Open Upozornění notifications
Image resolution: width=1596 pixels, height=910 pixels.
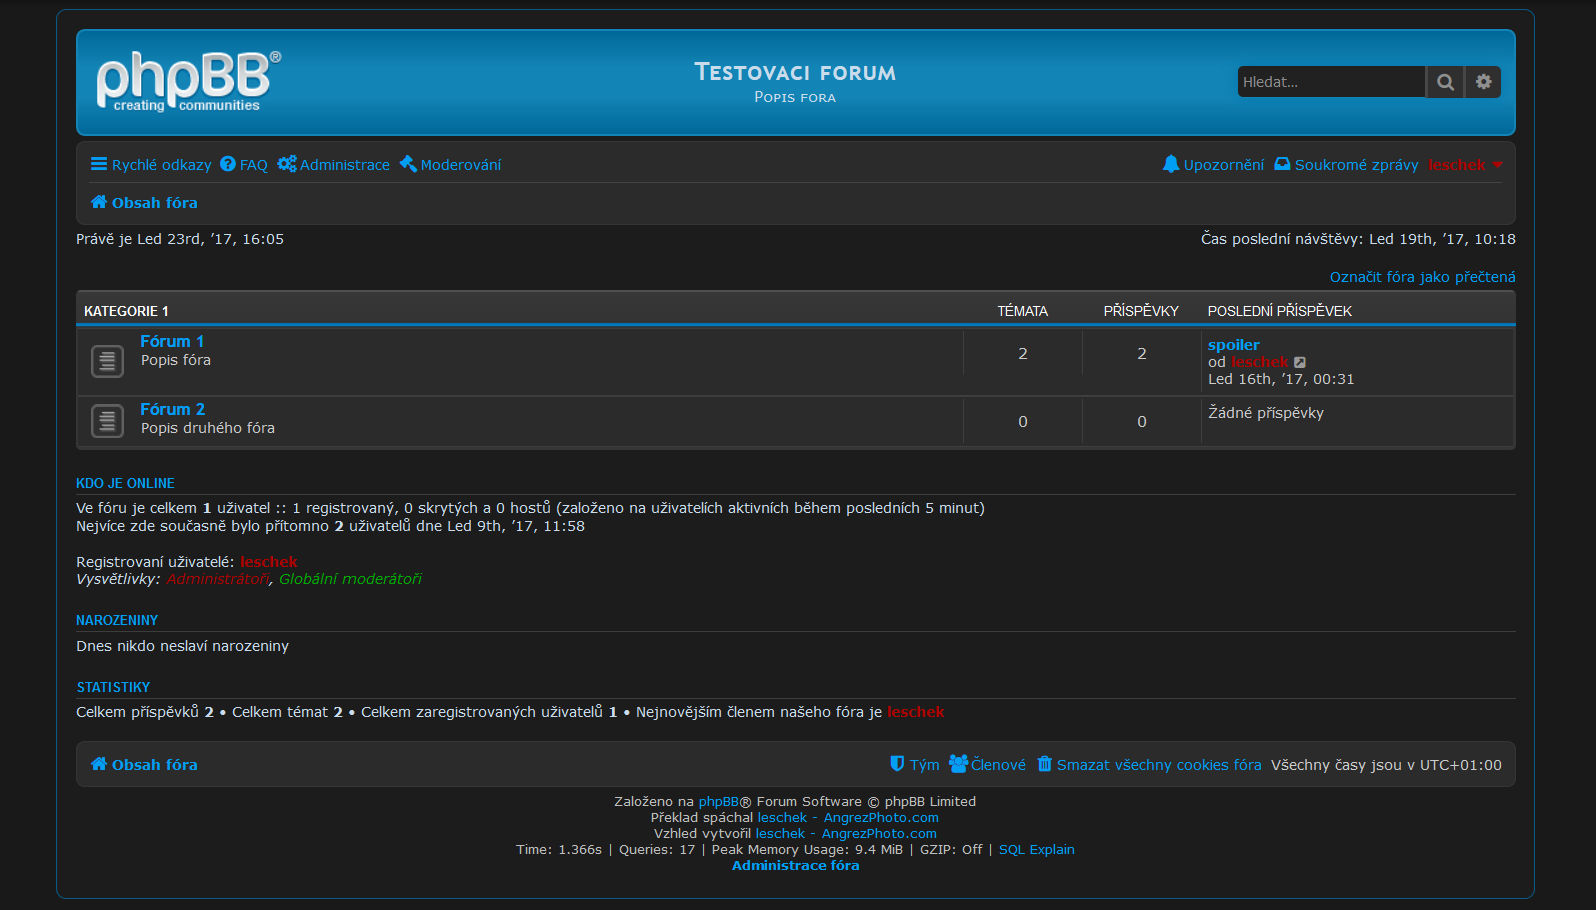coord(1224,165)
